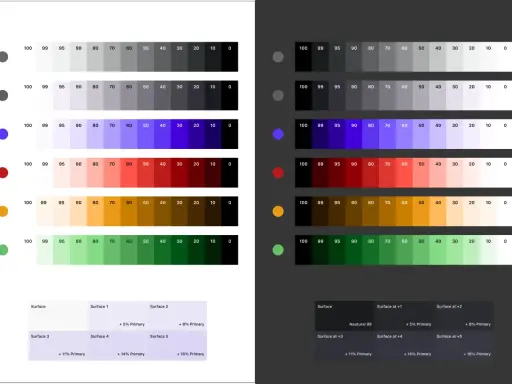Click the "+ 5% Primary" text in Surface 1

(x=132, y=324)
